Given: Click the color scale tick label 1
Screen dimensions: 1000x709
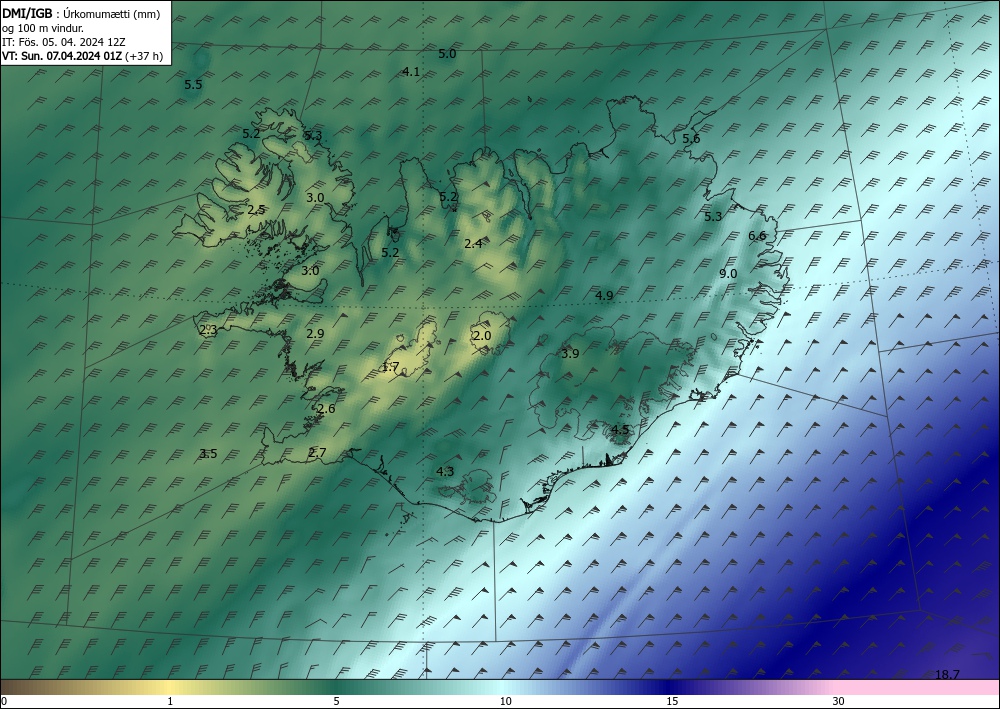Looking at the screenshot, I should [x=170, y=702].
